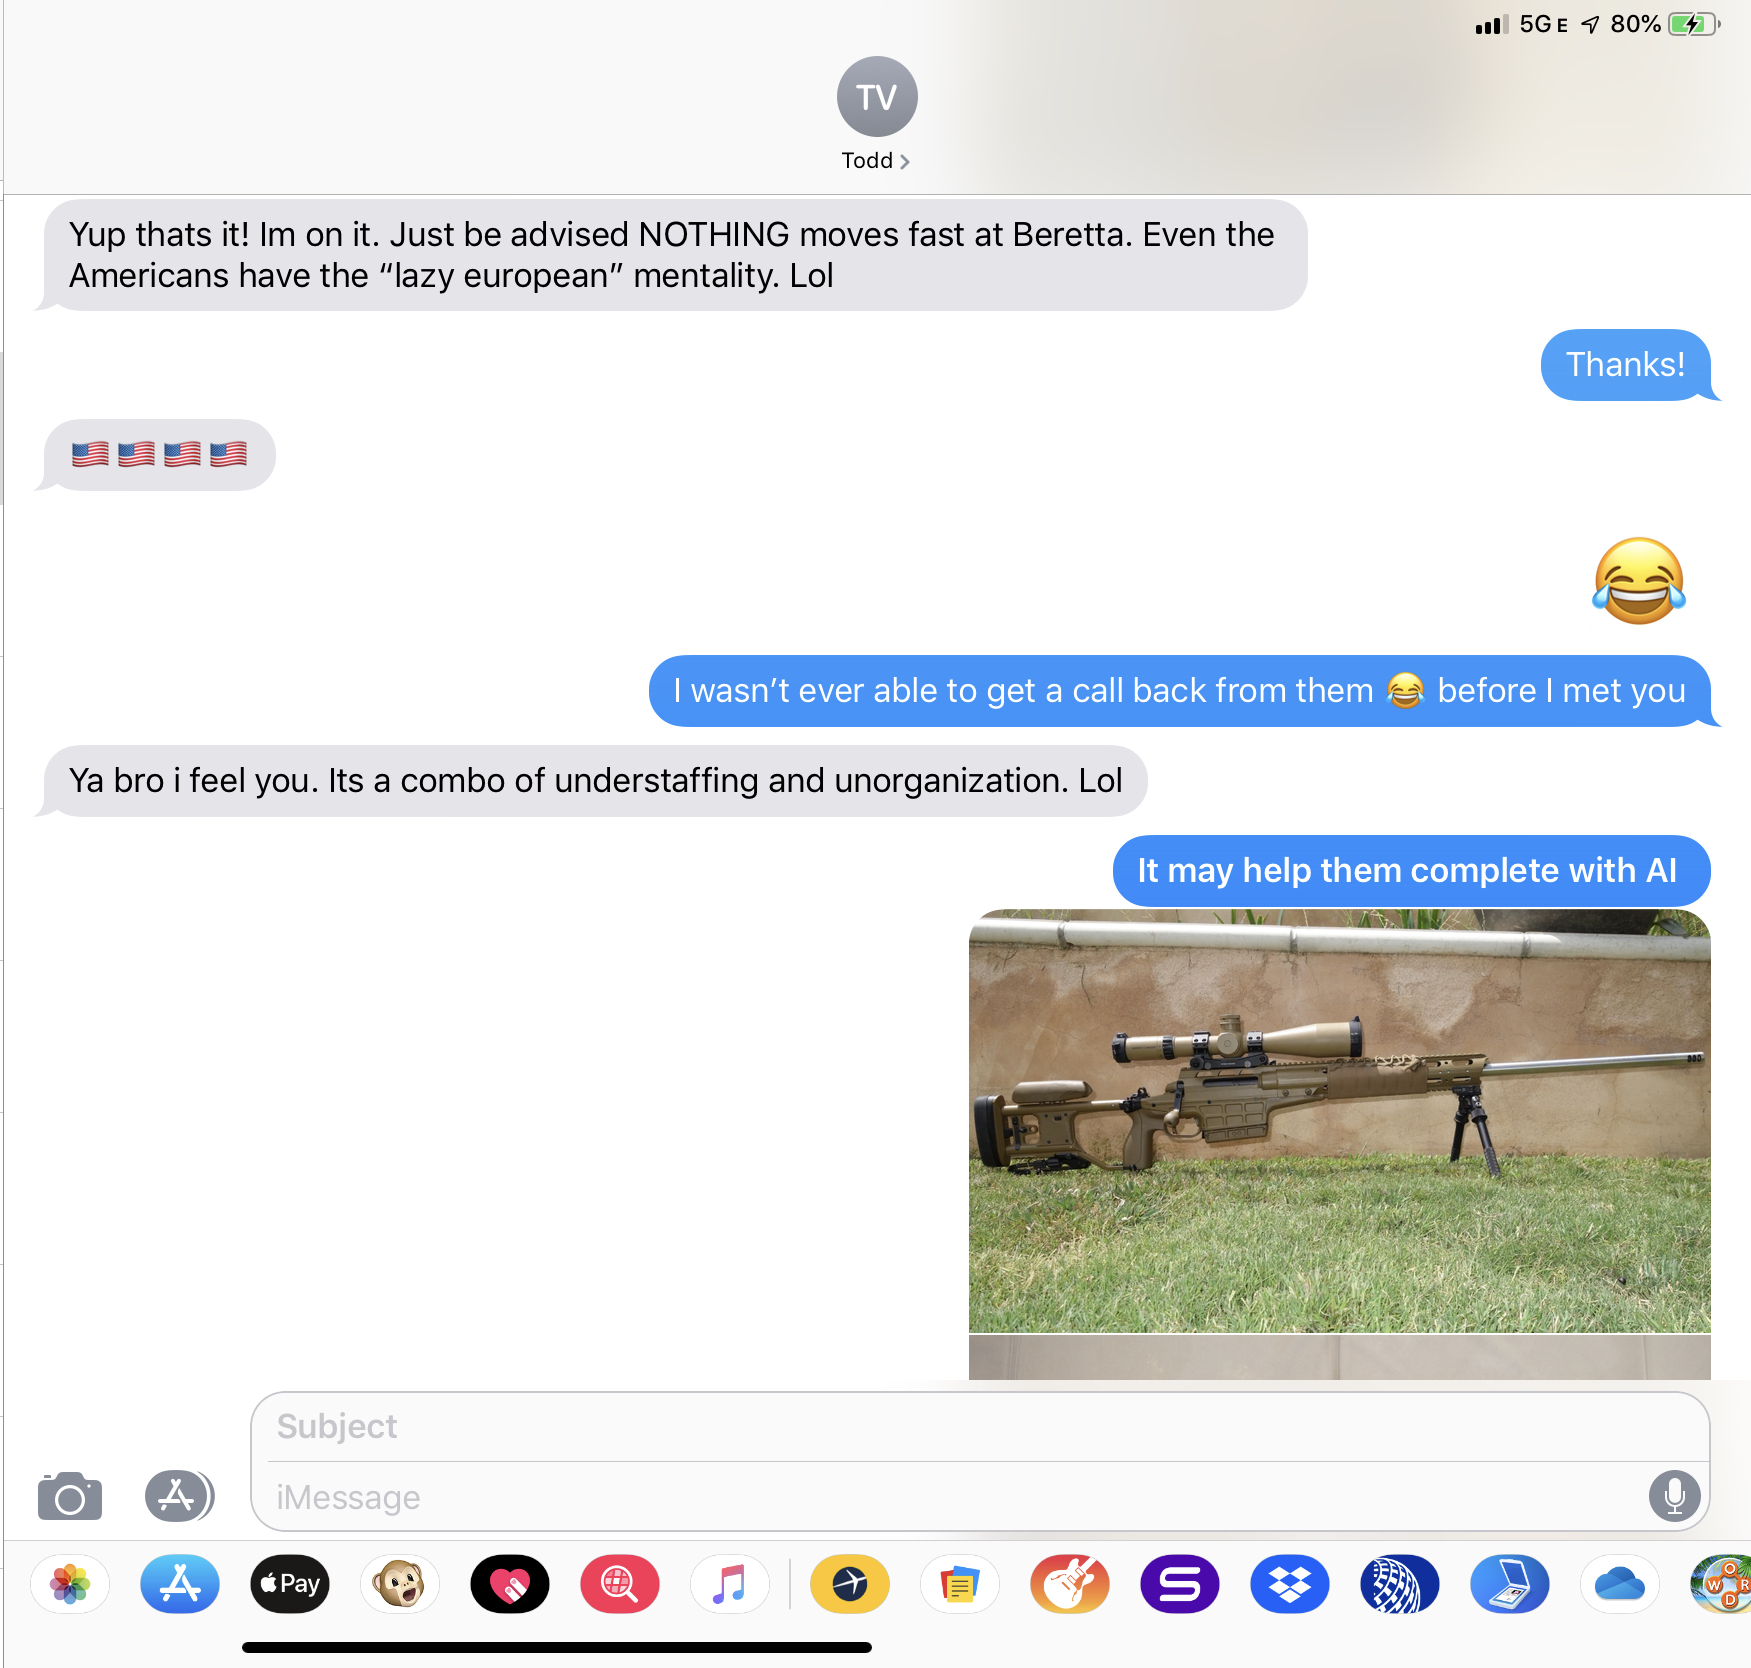Open the red images search icon
This screenshot has width=1751, height=1668.
620,1584
